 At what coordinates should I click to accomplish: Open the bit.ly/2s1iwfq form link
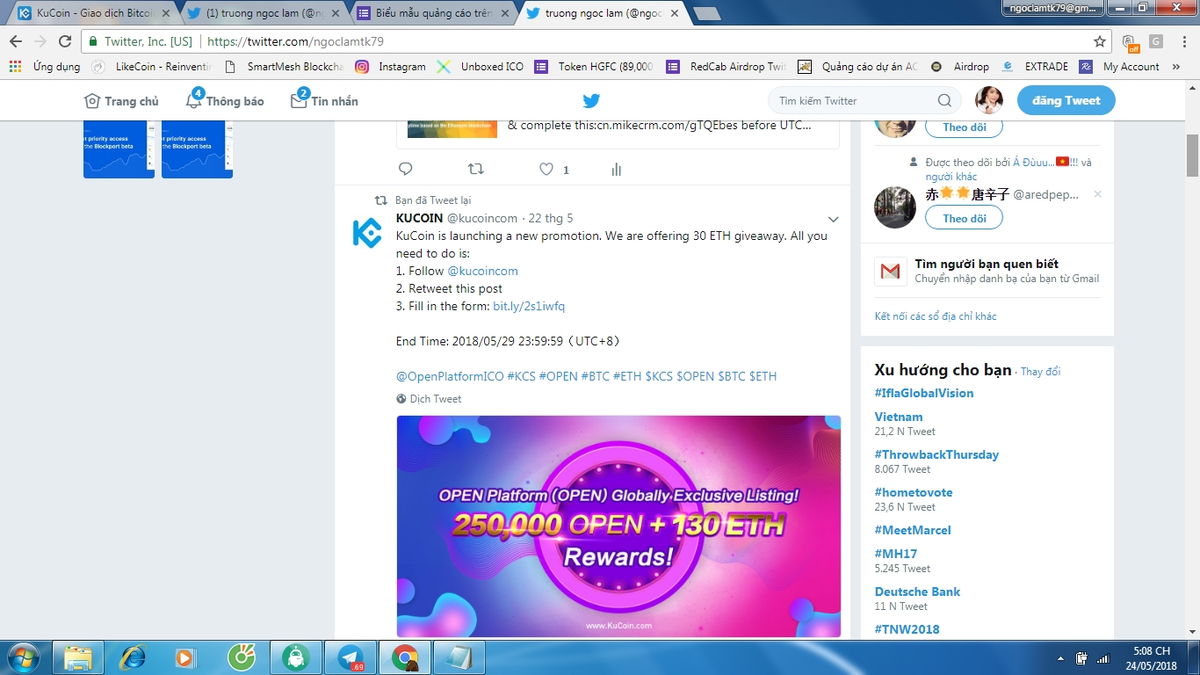pyautogui.click(x=529, y=306)
